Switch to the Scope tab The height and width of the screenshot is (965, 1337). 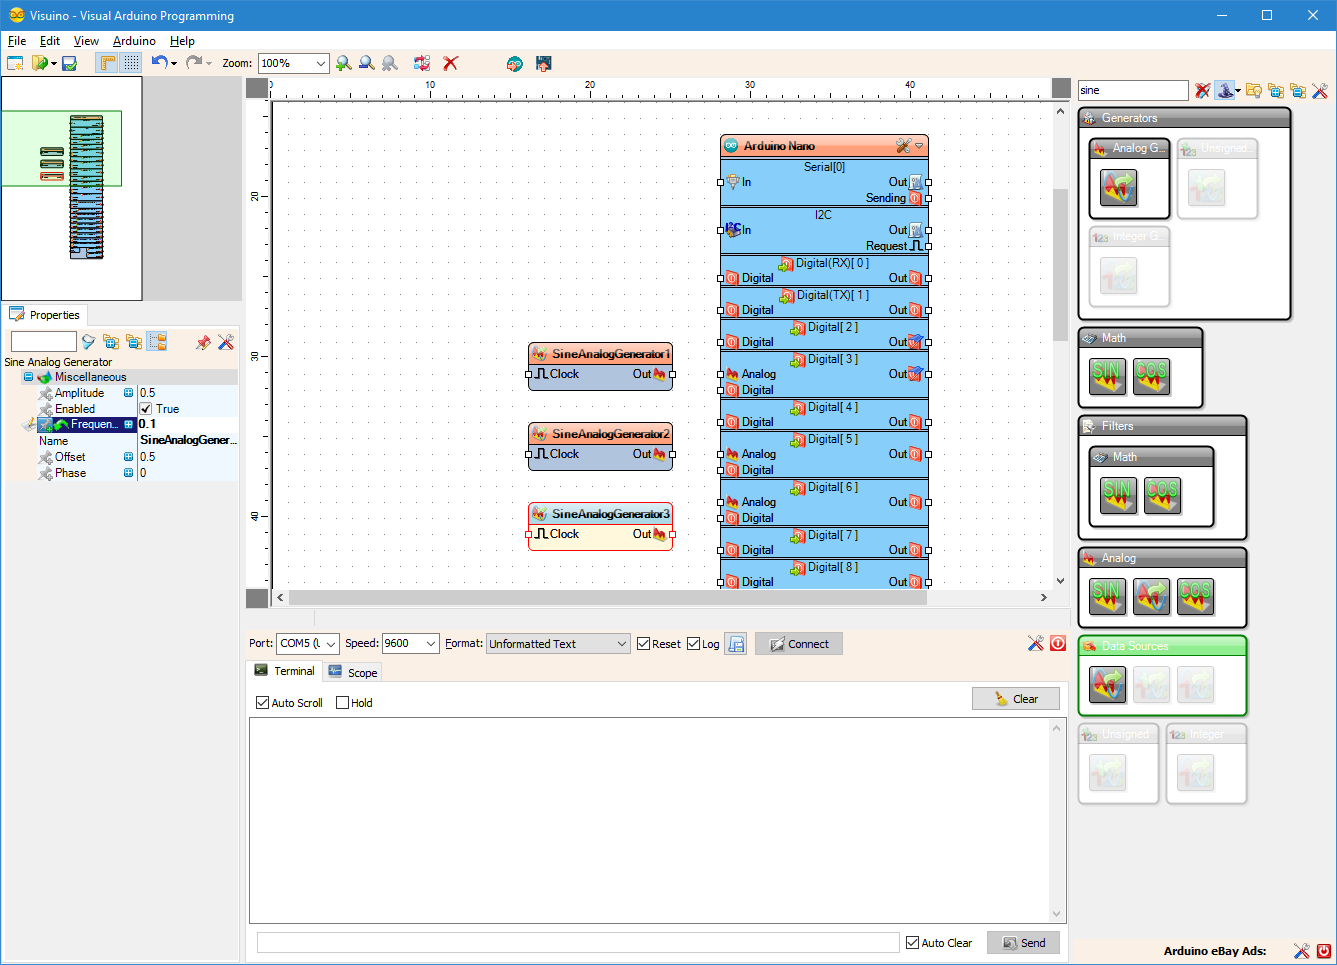tap(353, 671)
